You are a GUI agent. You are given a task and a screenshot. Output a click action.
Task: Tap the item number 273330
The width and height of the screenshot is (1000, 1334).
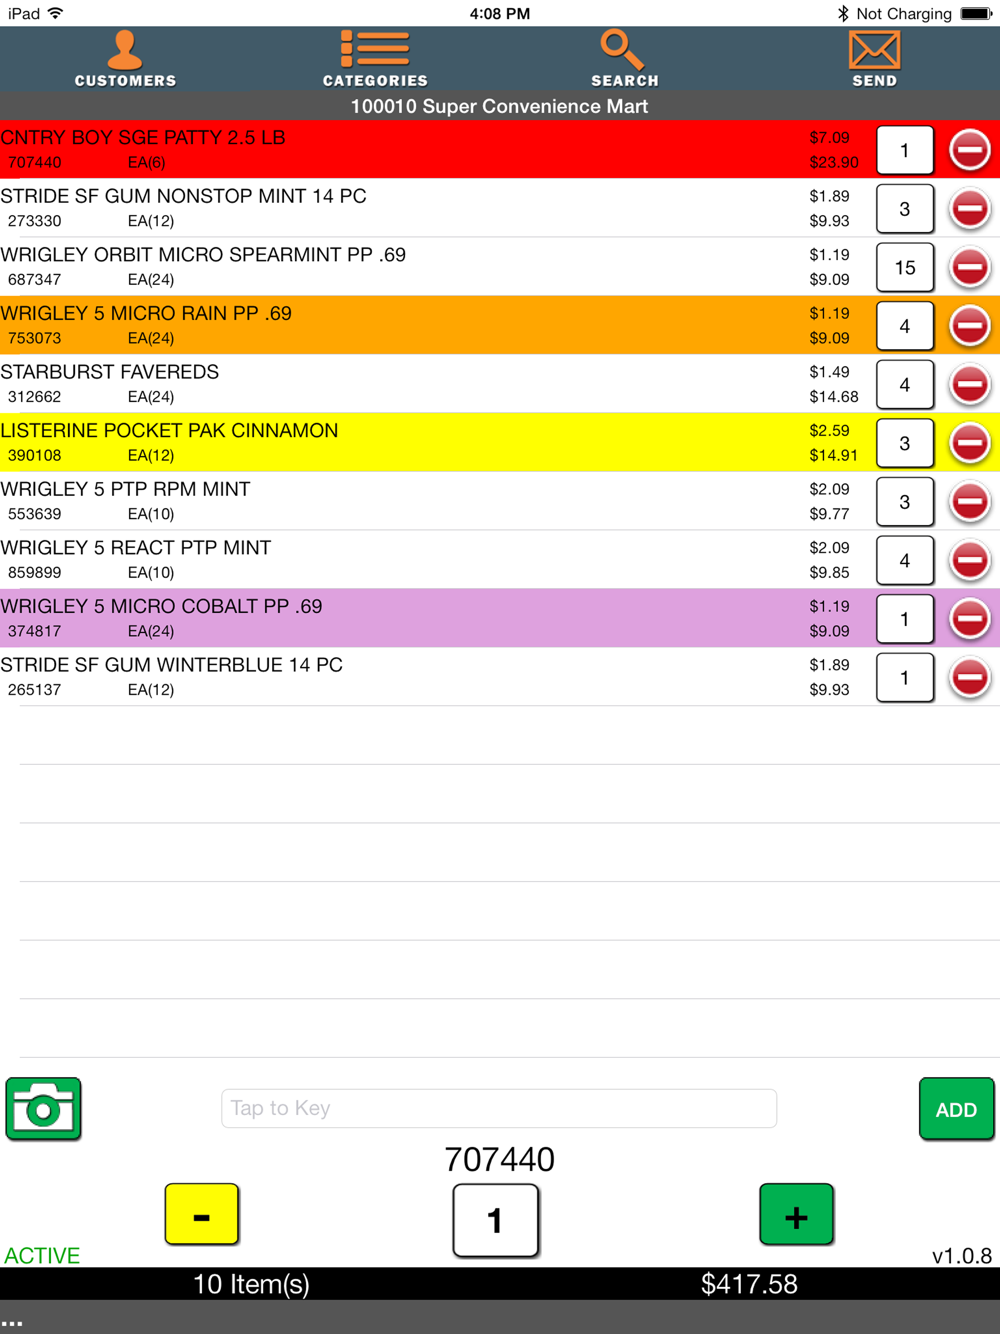[34, 221]
